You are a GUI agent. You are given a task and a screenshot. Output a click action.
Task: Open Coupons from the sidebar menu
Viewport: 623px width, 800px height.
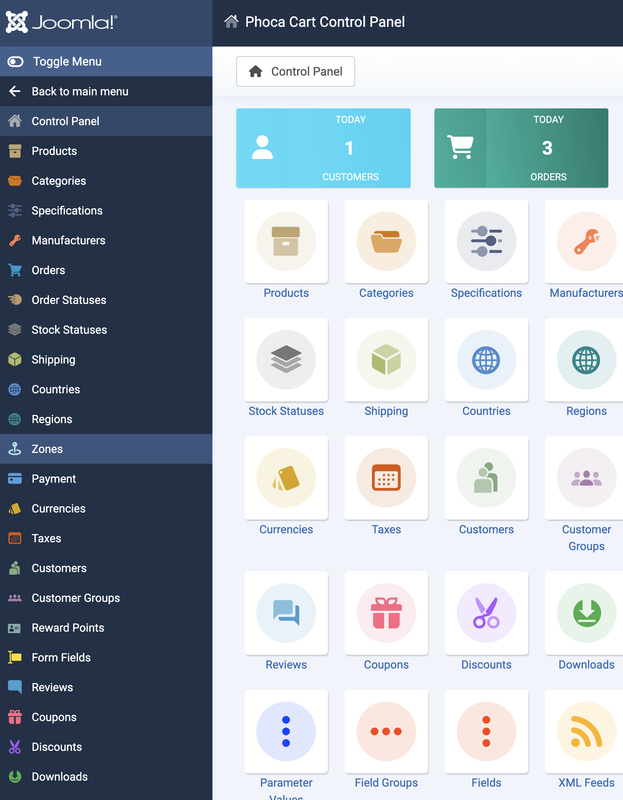[106, 717]
